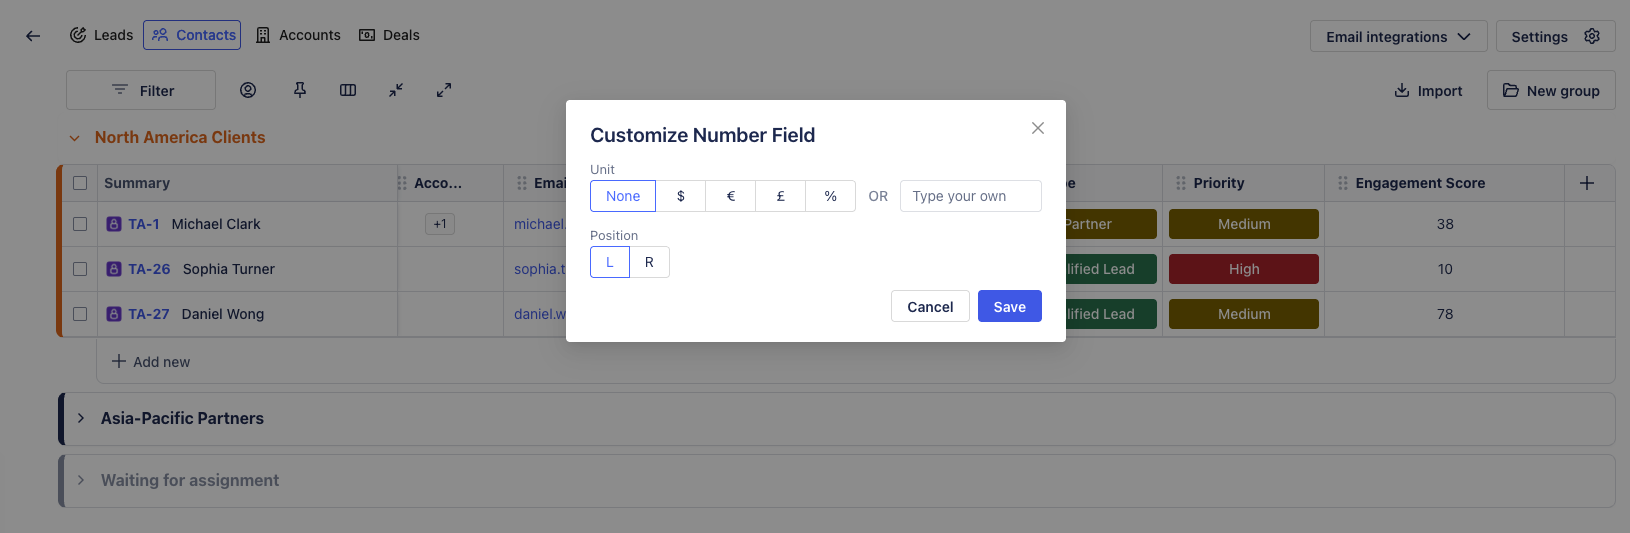Open the Email integrations dropdown
This screenshot has width=1630, height=533.
click(x=1398, y=37)
